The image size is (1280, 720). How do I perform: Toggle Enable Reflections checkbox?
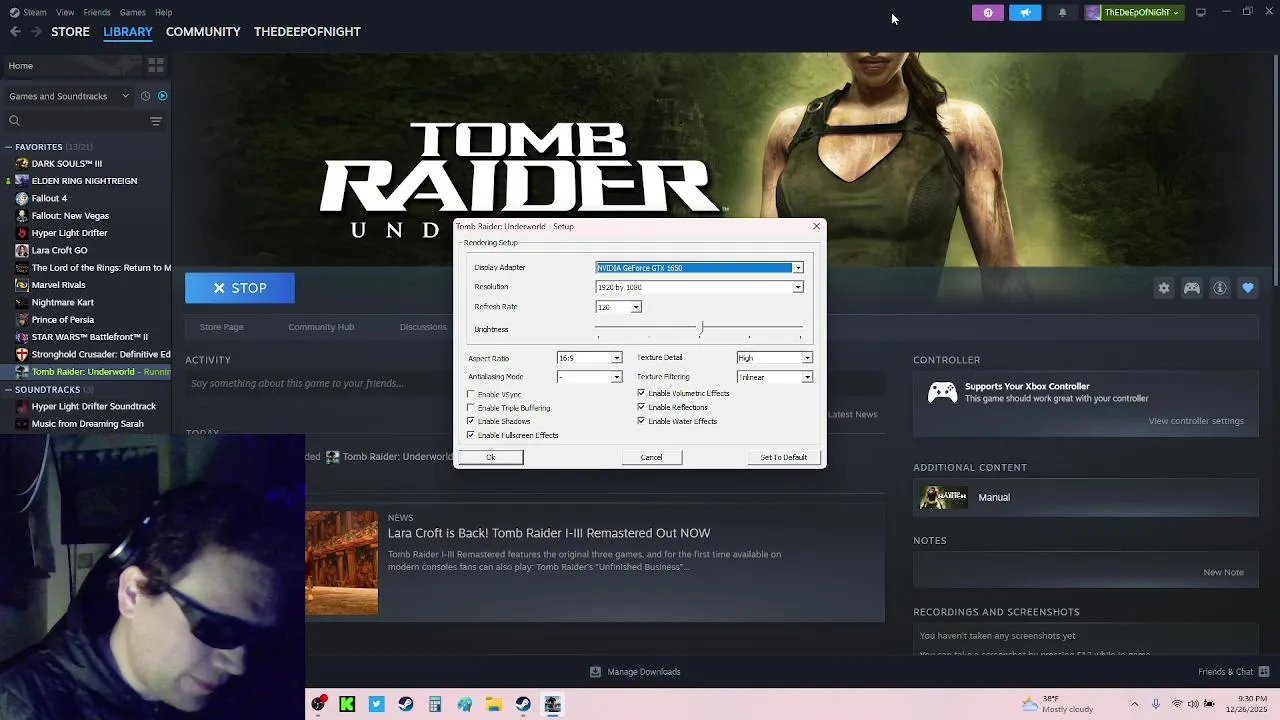click(x=641, y=407)
